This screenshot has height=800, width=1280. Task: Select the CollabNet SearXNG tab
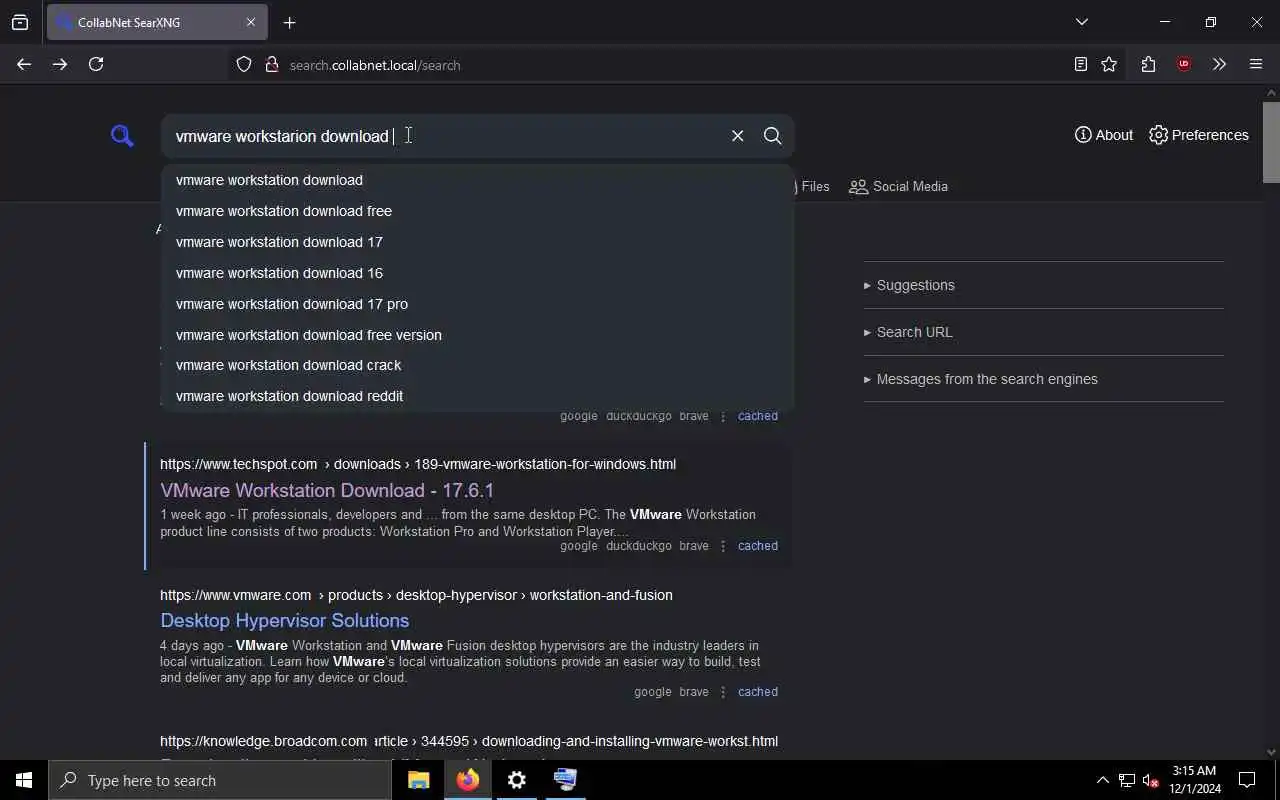click(156, 22)
